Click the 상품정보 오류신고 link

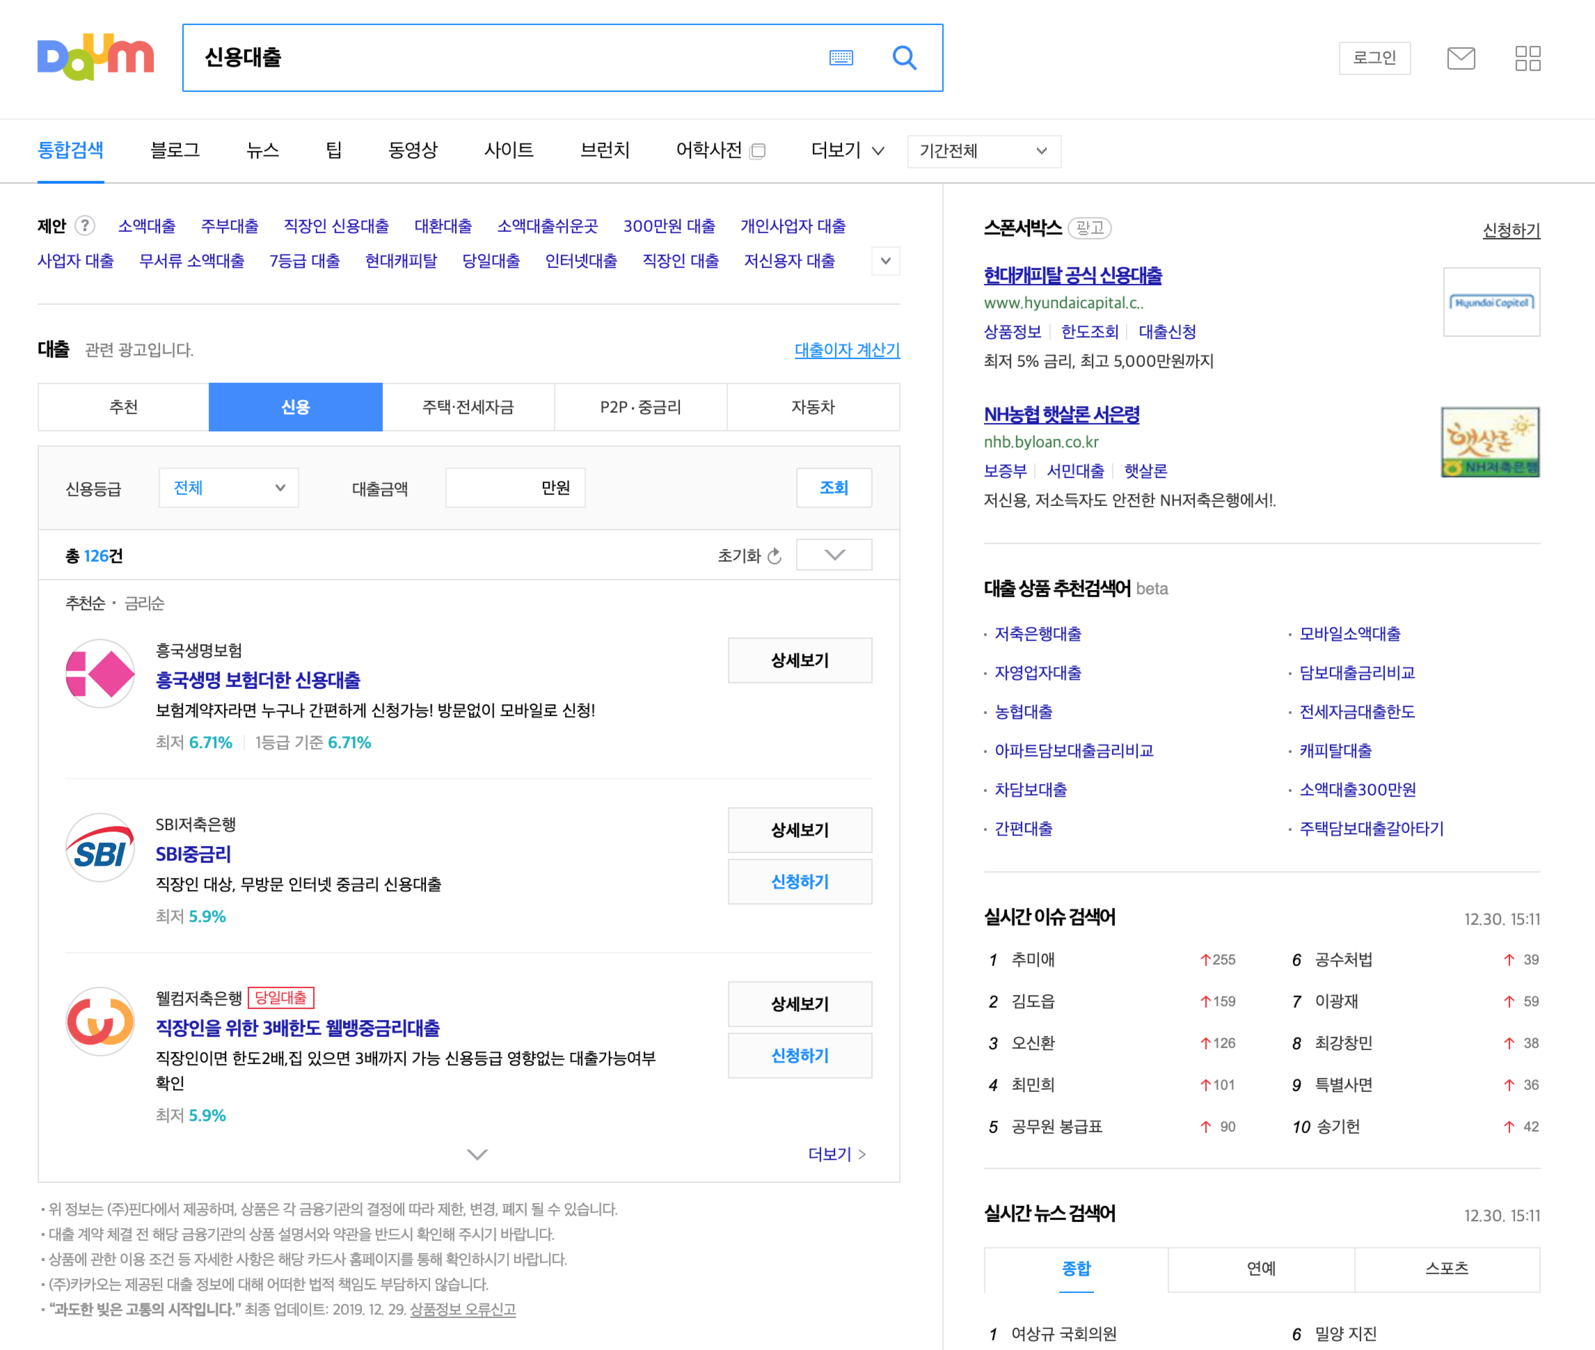click(x=463, y=1310)
